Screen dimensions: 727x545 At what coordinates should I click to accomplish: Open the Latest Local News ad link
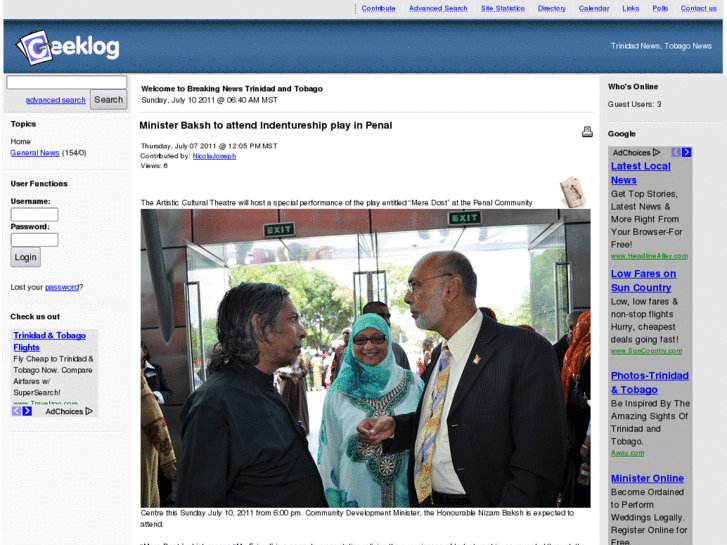(641, 173)
